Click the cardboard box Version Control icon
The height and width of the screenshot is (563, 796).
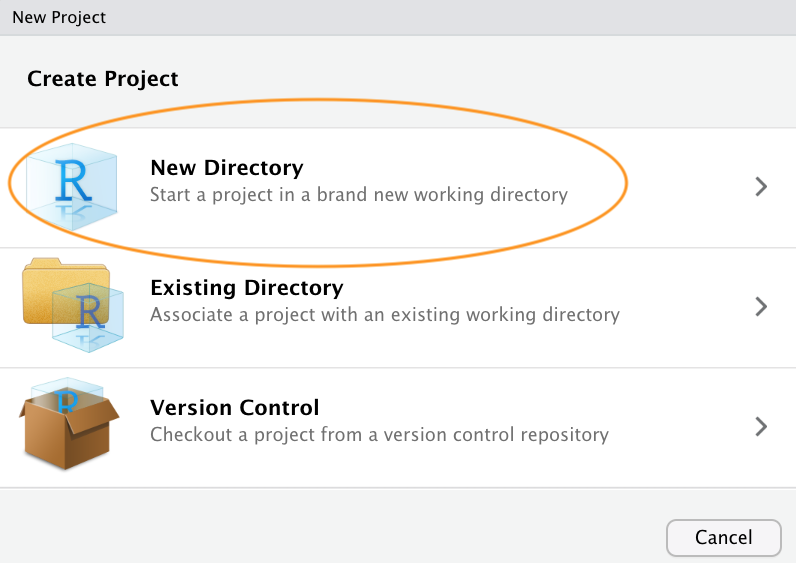coord(68,432)
